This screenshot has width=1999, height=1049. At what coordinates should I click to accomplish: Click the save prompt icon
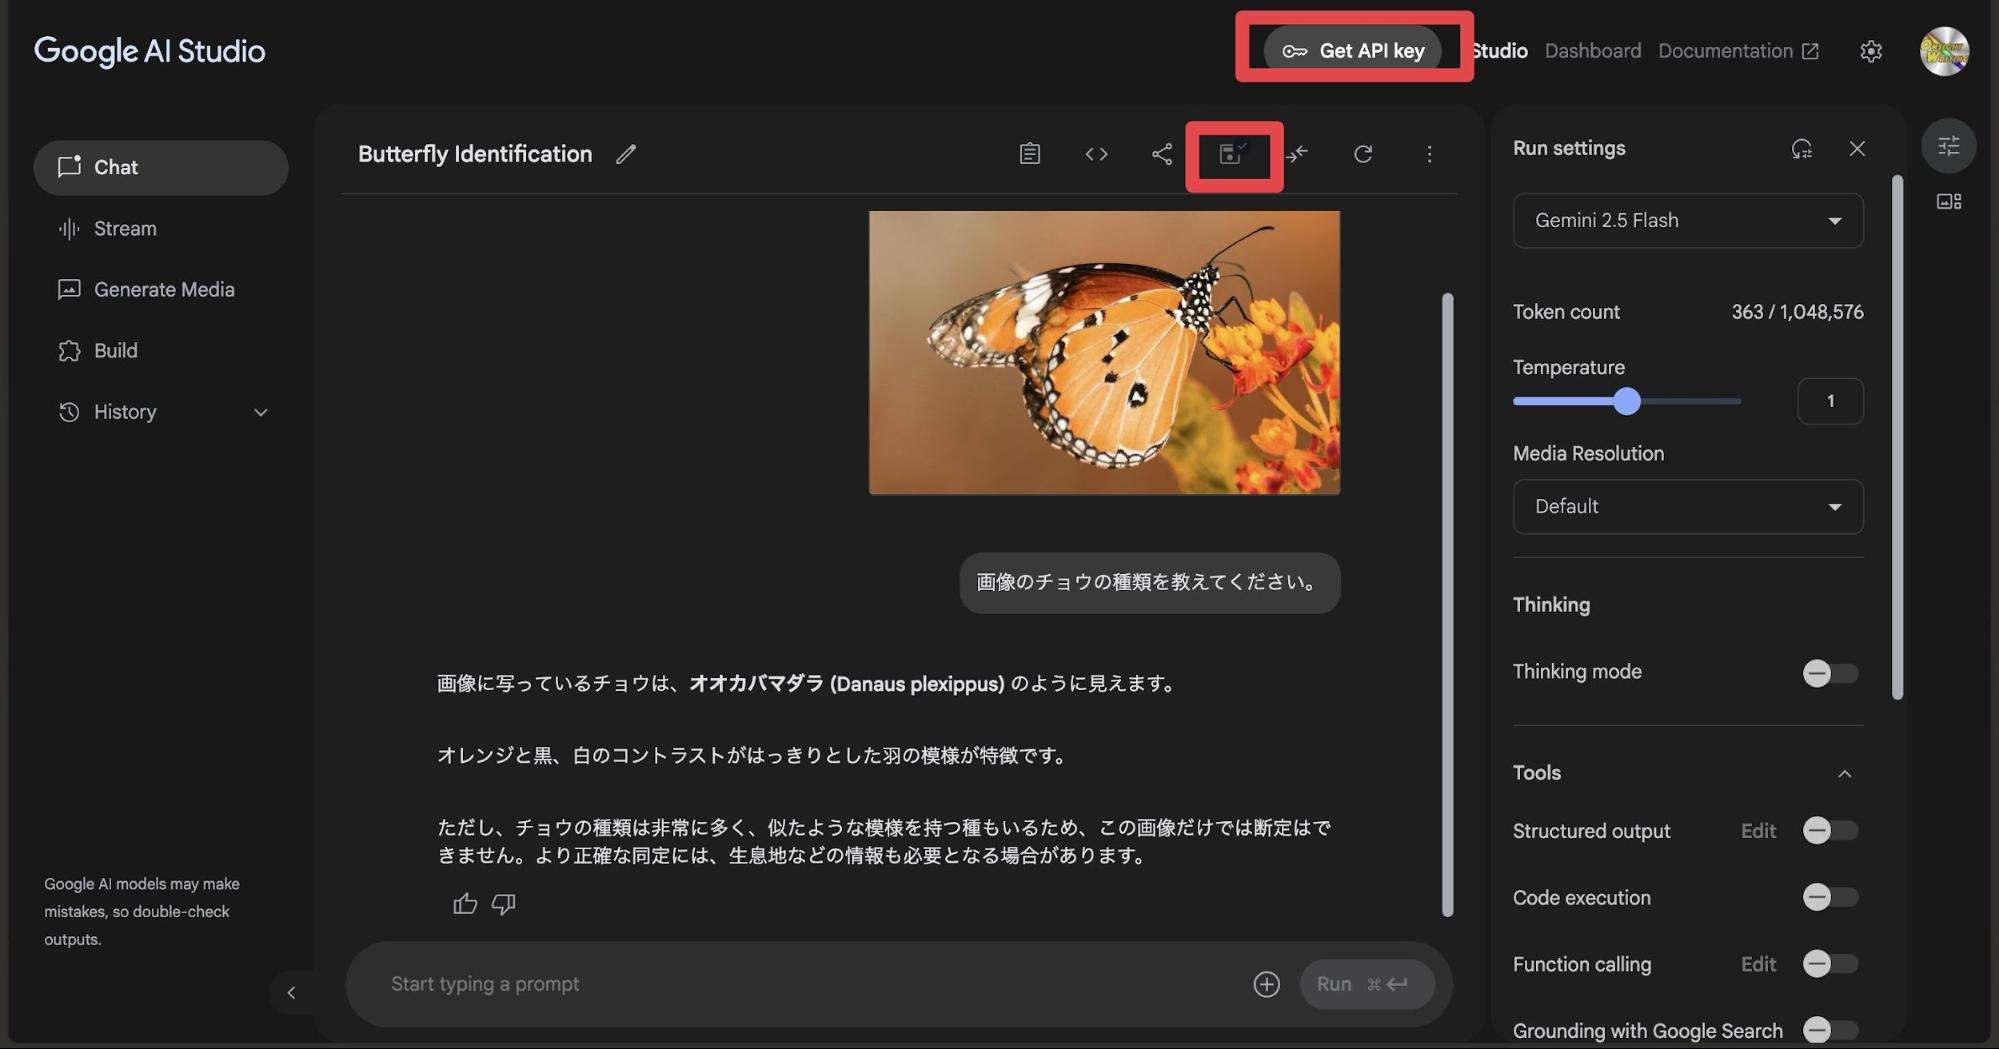point(1232,153)
